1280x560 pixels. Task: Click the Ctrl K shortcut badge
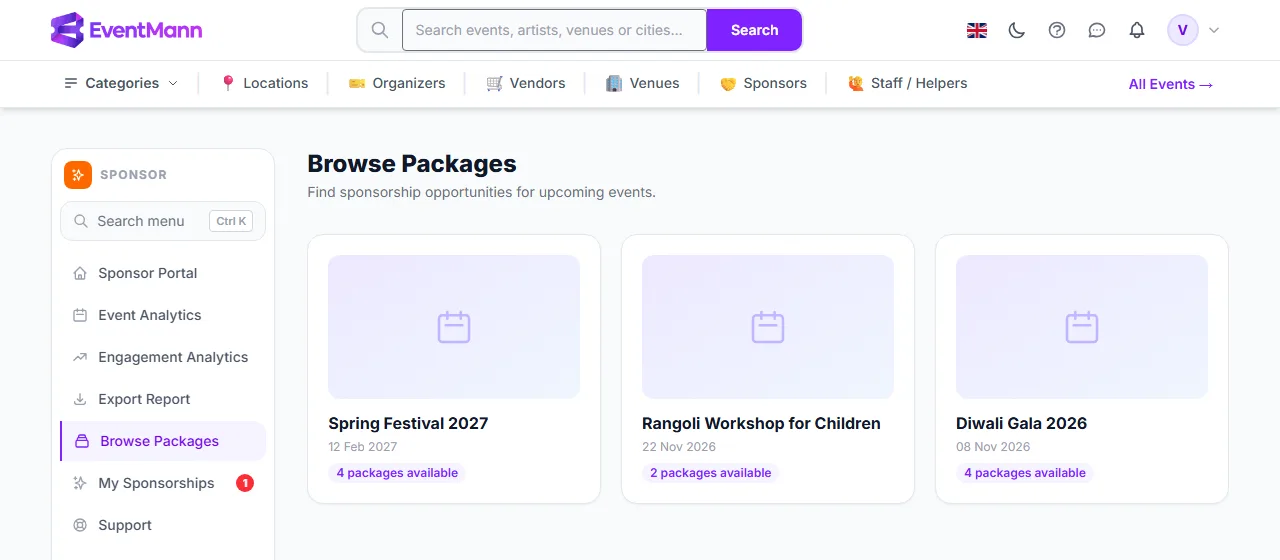coord(231,221)
